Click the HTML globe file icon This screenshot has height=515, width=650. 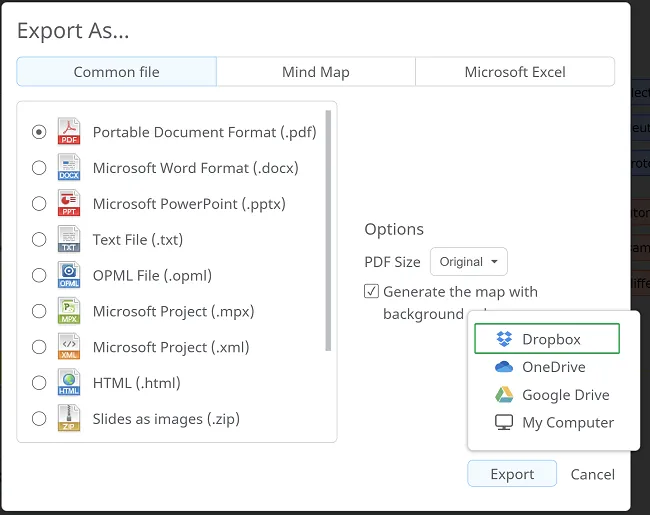pyautogui.click(x=69, y=383)
